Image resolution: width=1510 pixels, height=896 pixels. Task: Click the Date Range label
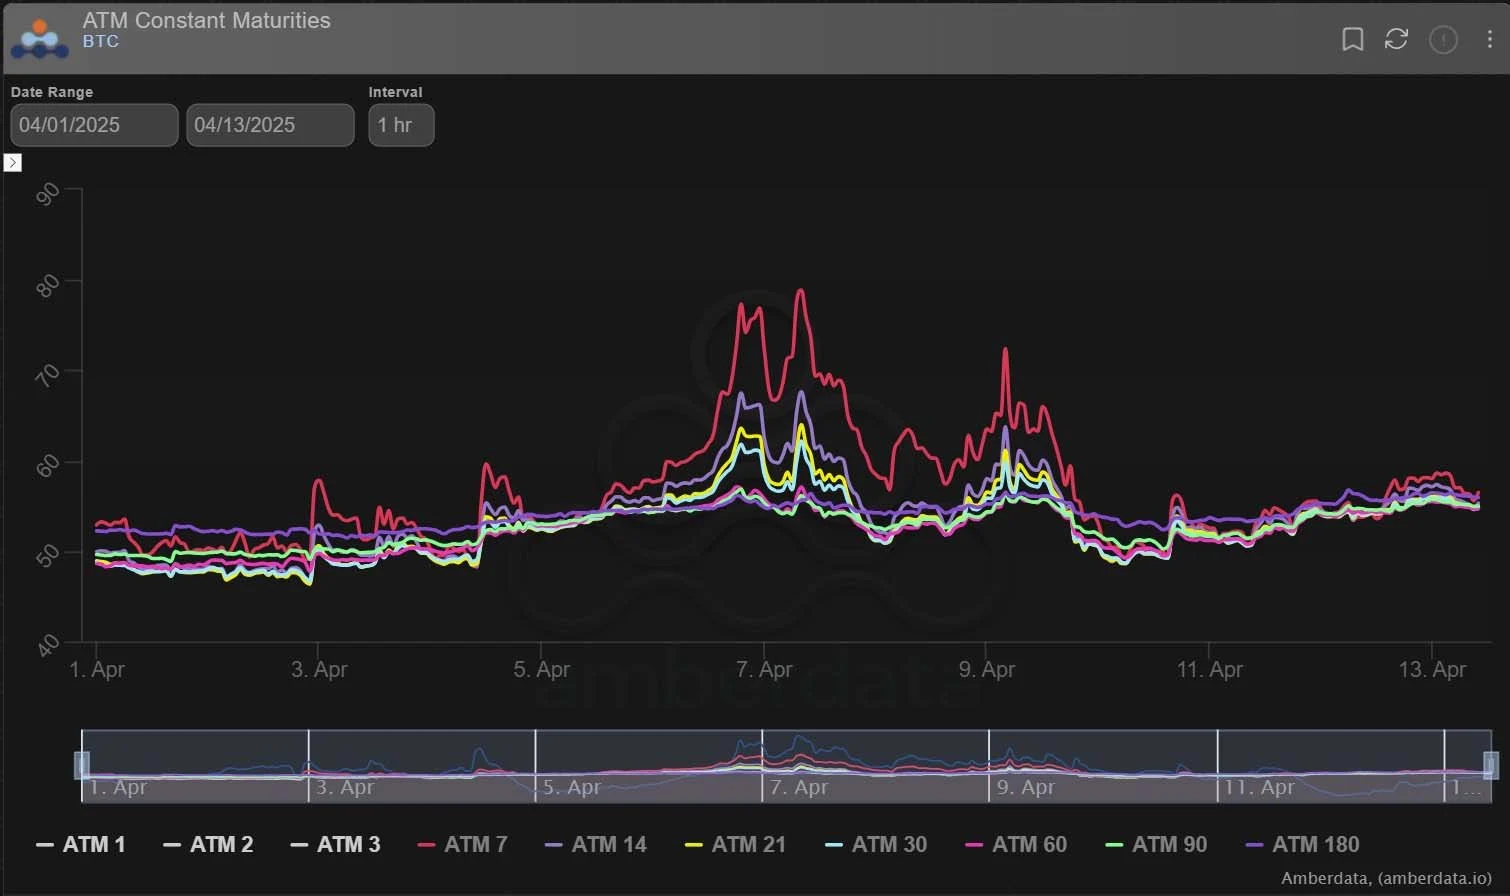tap(52, 92)
